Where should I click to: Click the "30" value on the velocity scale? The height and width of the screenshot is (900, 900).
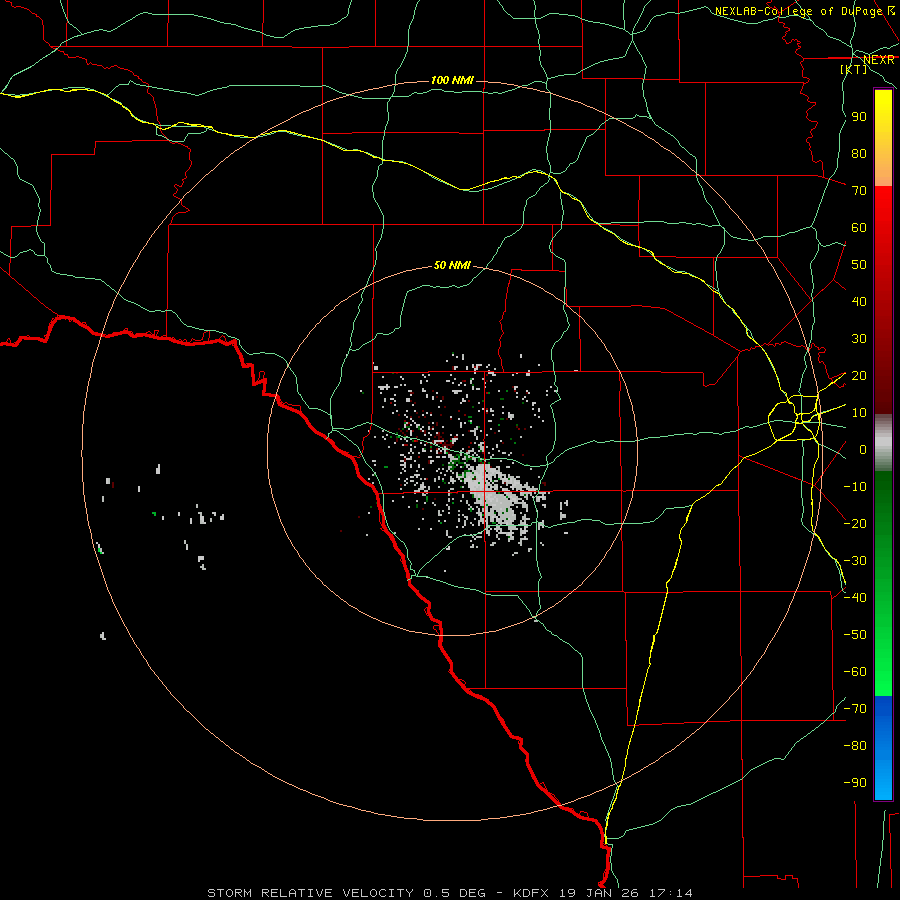coord(859,339)
